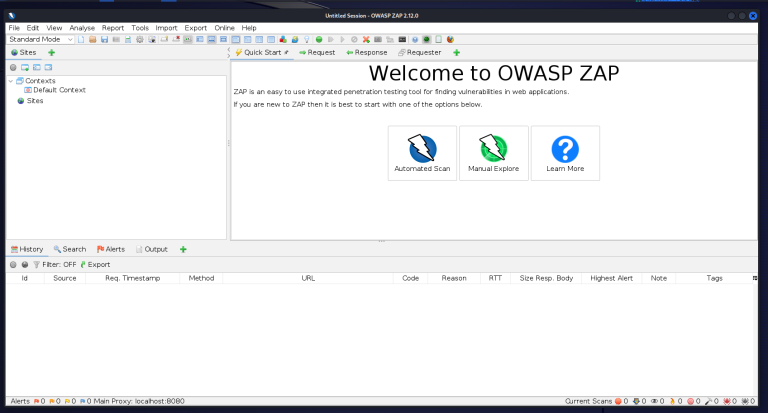Switch to the Request tab

pos(316,52)
